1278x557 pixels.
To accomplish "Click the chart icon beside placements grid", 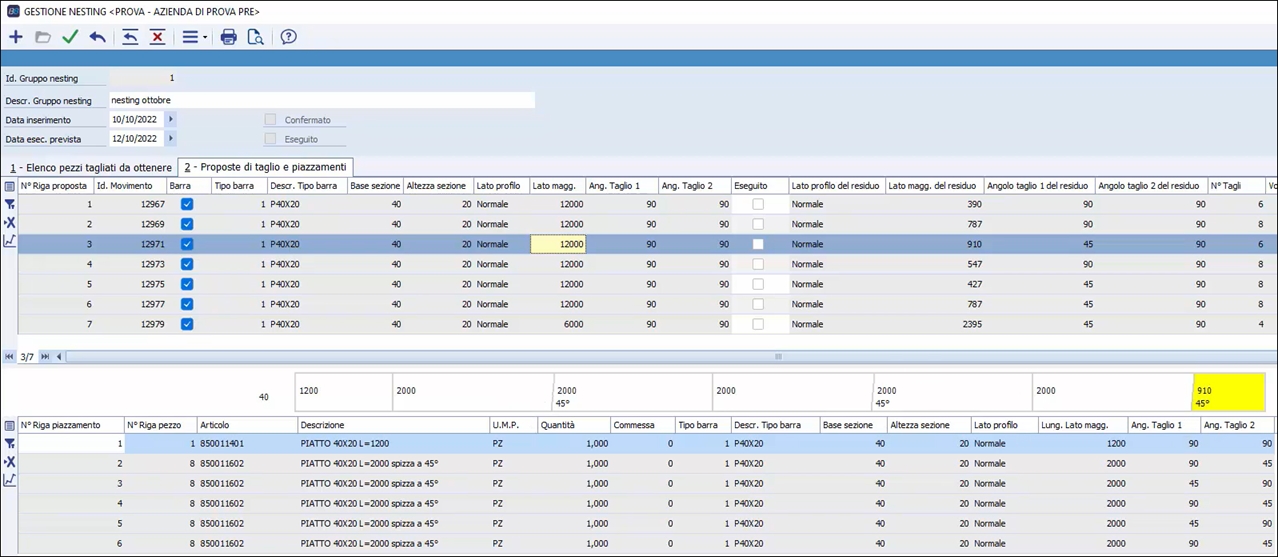I will (x=10, y=480).
